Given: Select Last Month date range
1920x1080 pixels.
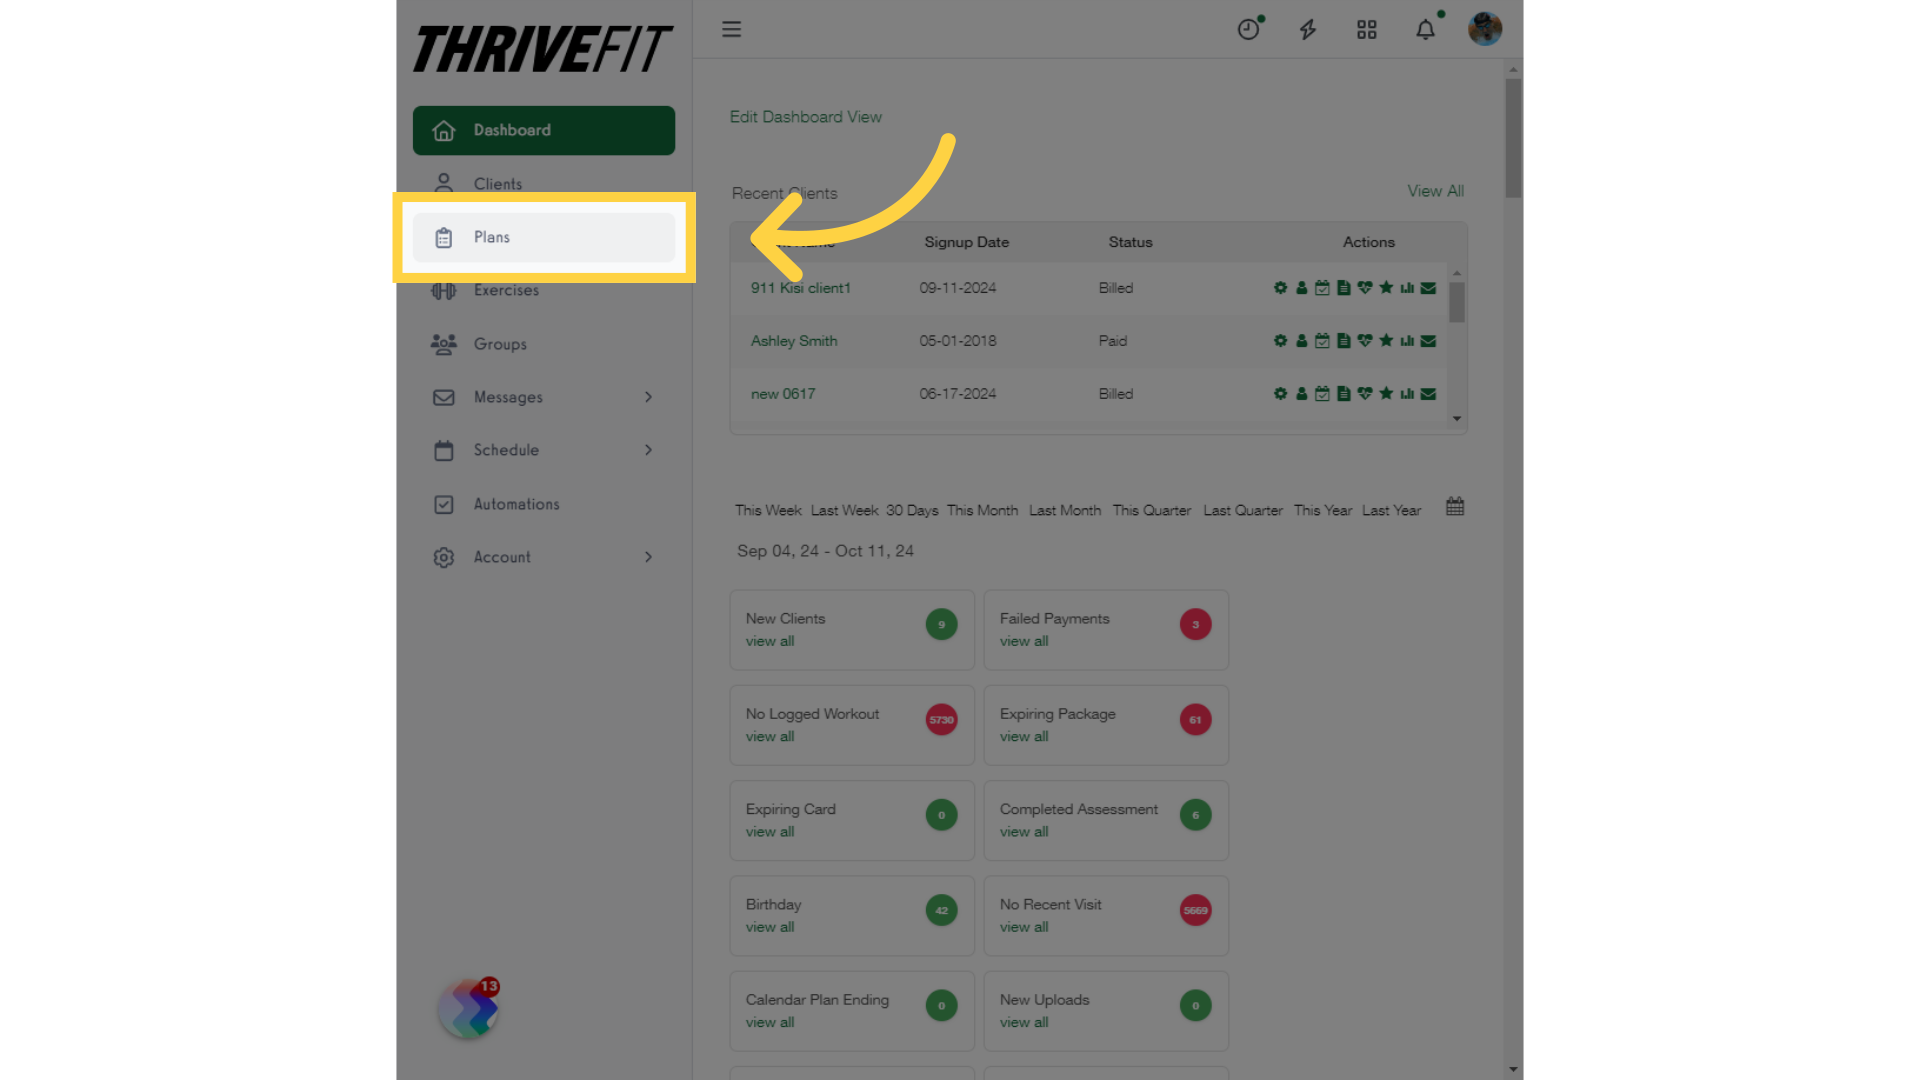Looking at the screenshot, I should click(x=1065, y=510).
